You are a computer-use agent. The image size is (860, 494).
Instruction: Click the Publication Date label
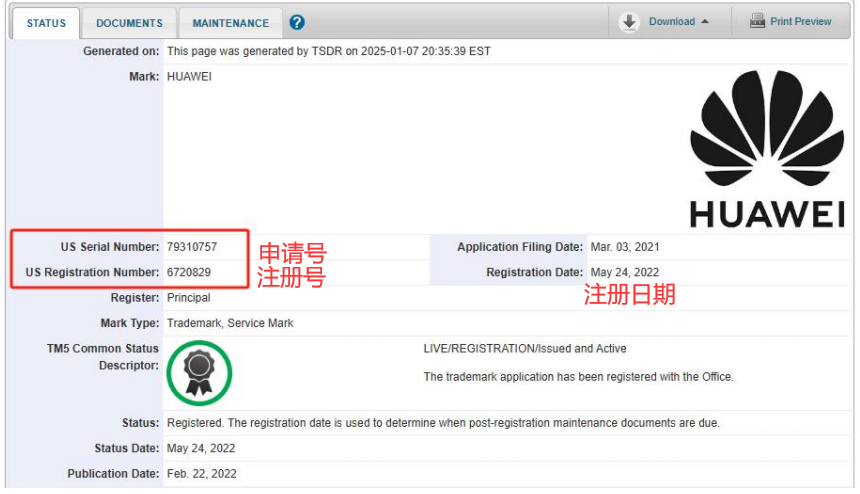[x=113, y=473]
